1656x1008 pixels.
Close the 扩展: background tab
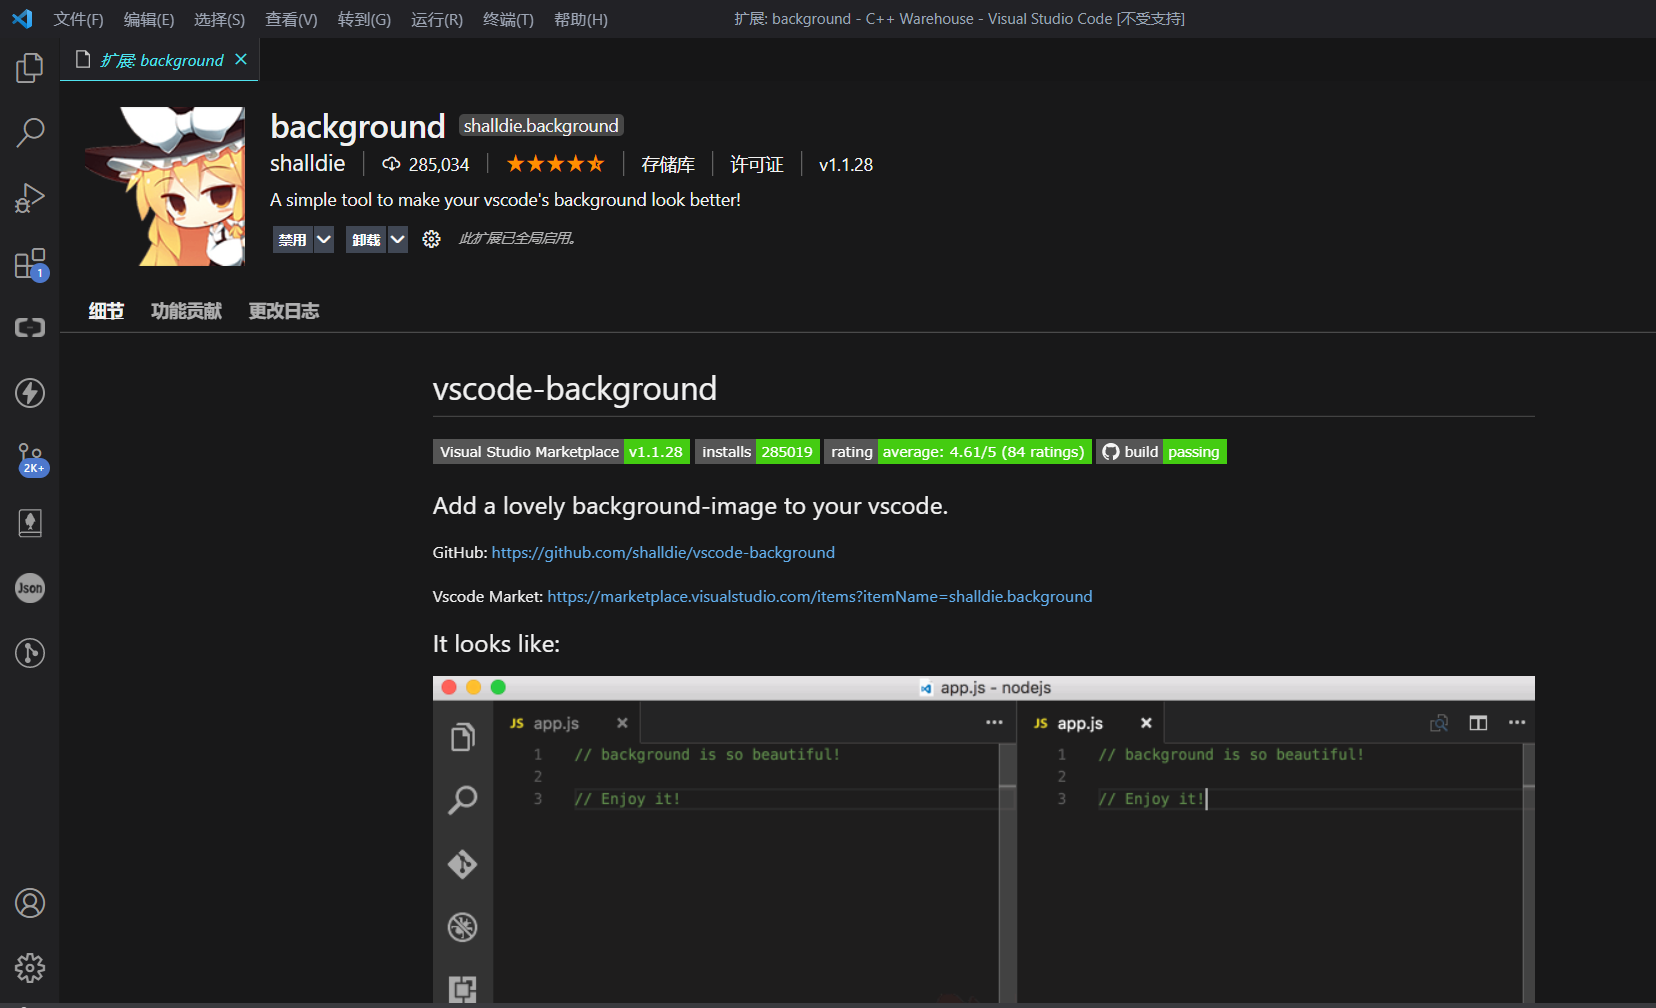[241, 60]
